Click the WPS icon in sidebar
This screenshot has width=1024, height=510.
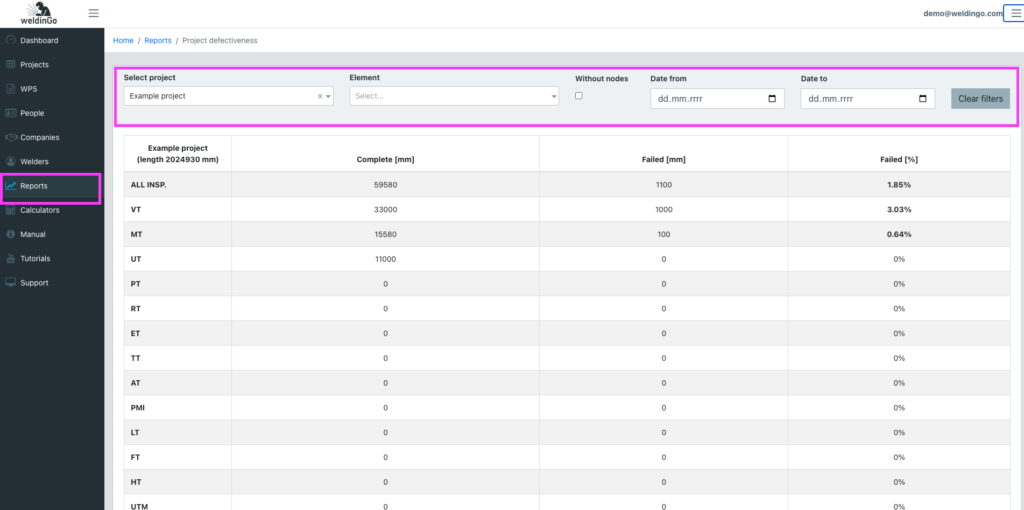pyautogui.click(x=11, y=89)
